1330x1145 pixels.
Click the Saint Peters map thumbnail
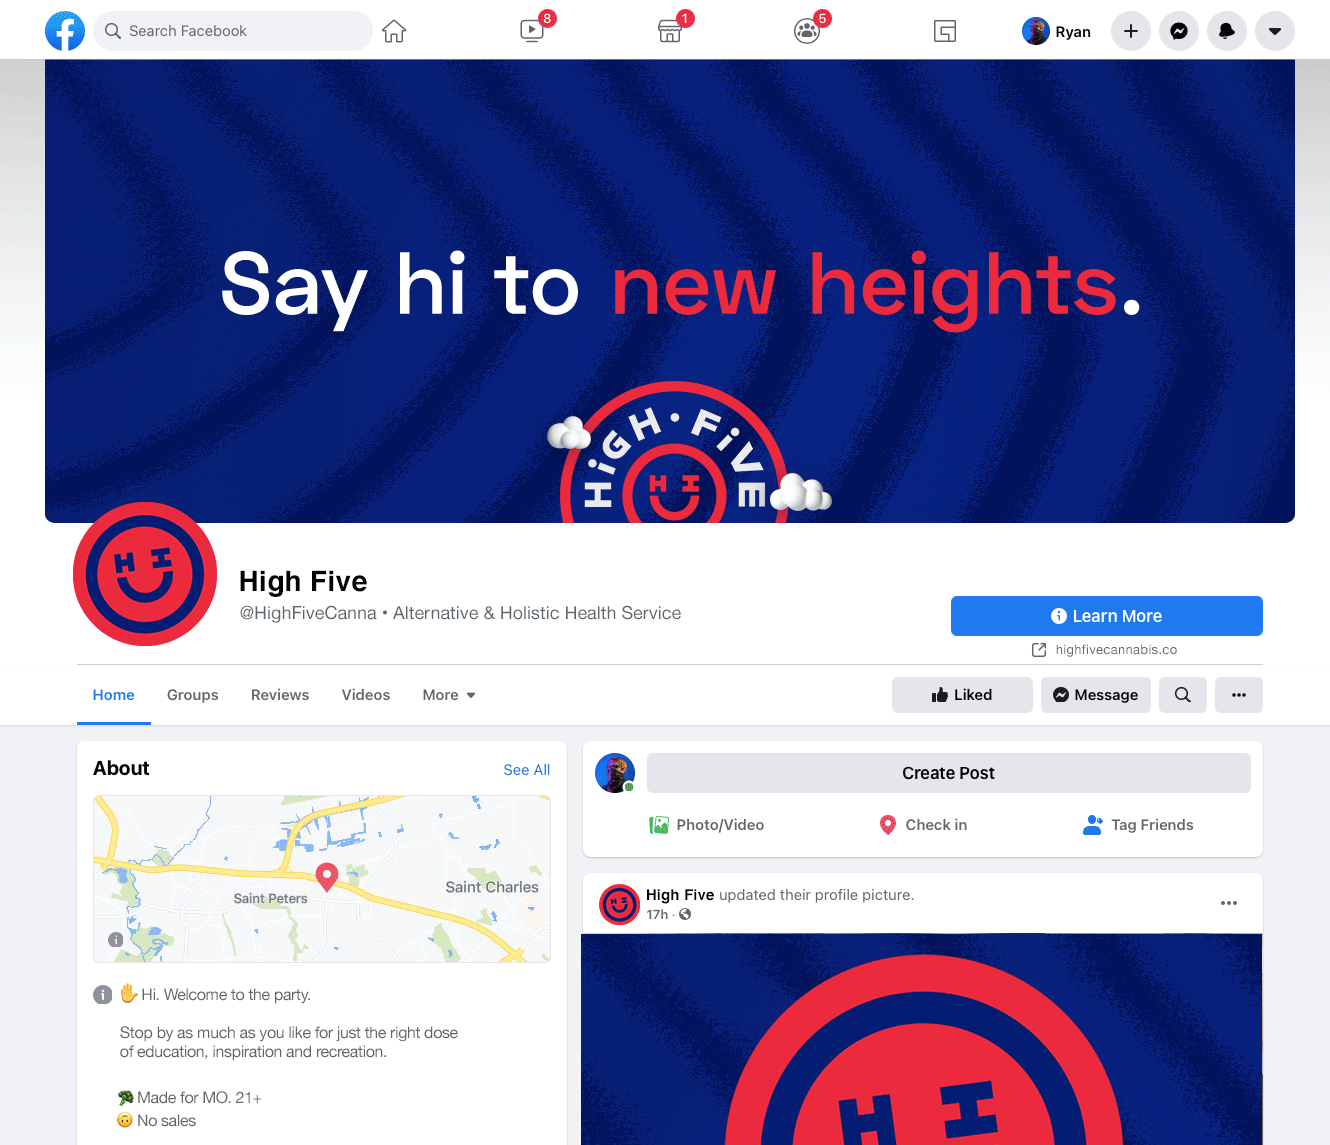322,879
